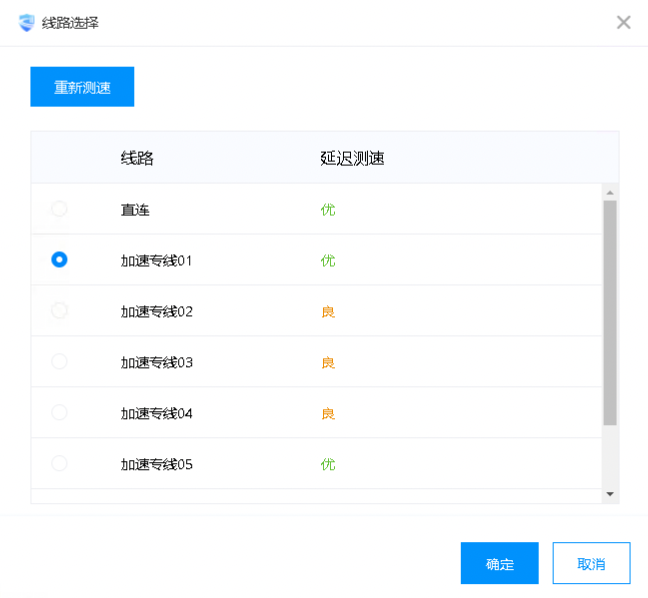
Task: Choose the 加速专线02 radio button
Action: coord(59,310)
